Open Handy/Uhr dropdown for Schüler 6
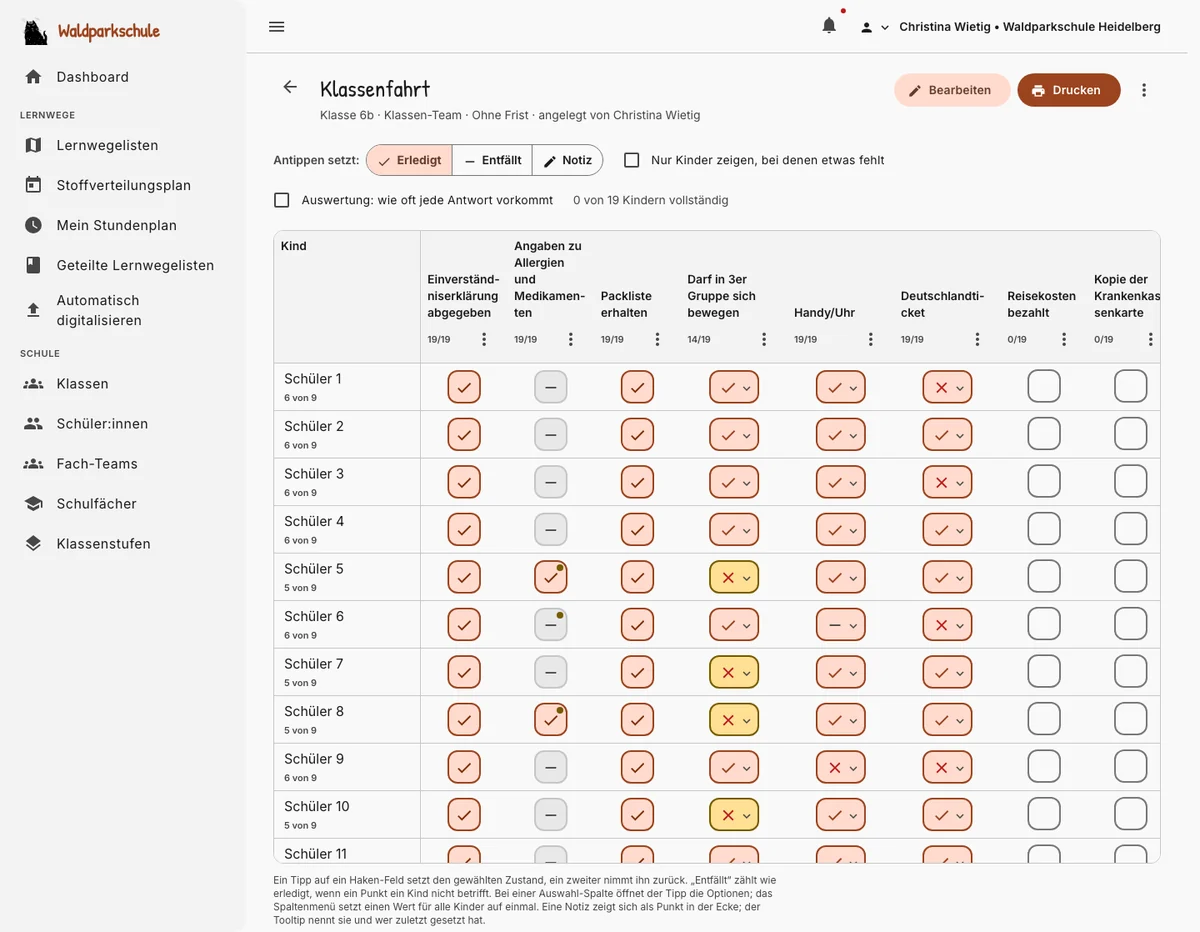Screen dimensions: 1200x932 pos(841,625)
